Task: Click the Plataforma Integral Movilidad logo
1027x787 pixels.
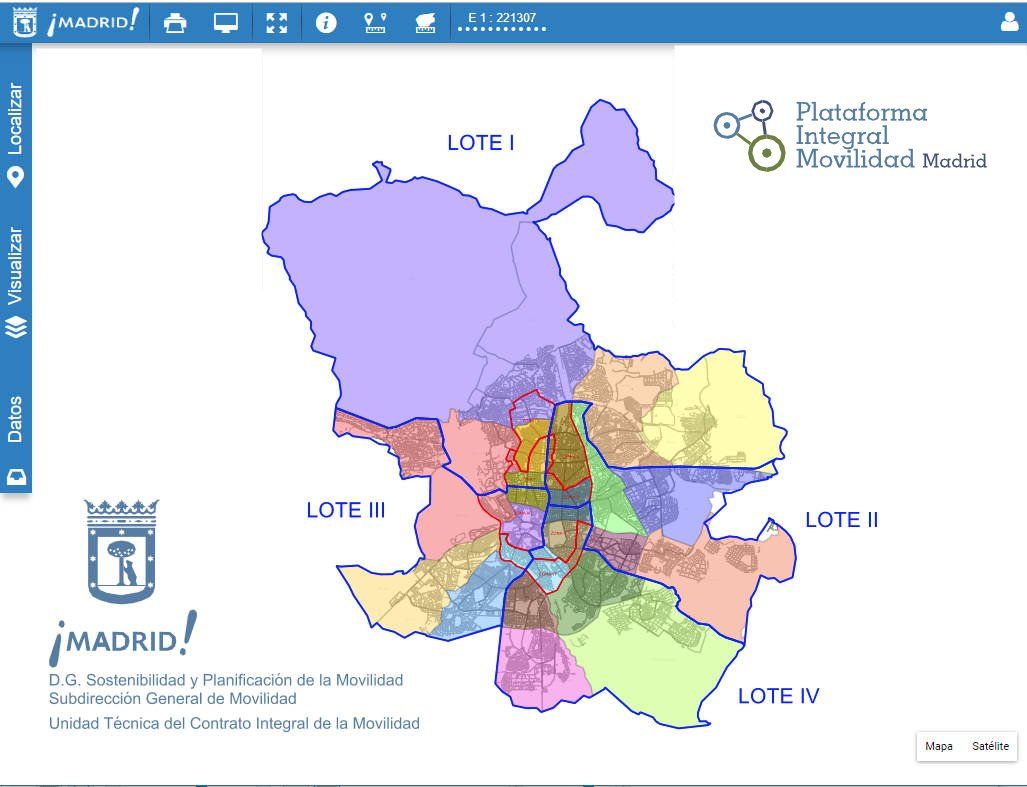Action: [x=850, y=135]
